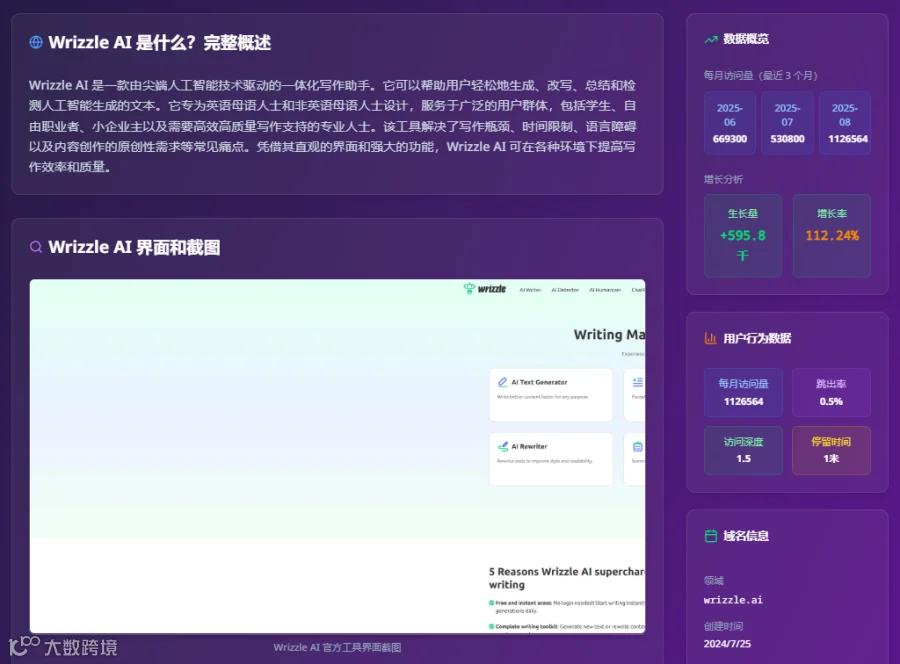900x664 pixels.
Task: Click the AI Rewriter icon in the preview
Action: tap(503, 446)
